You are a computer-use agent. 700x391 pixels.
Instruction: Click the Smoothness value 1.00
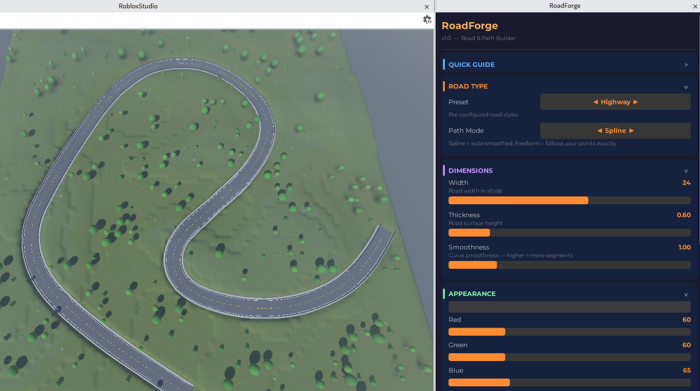684,247
